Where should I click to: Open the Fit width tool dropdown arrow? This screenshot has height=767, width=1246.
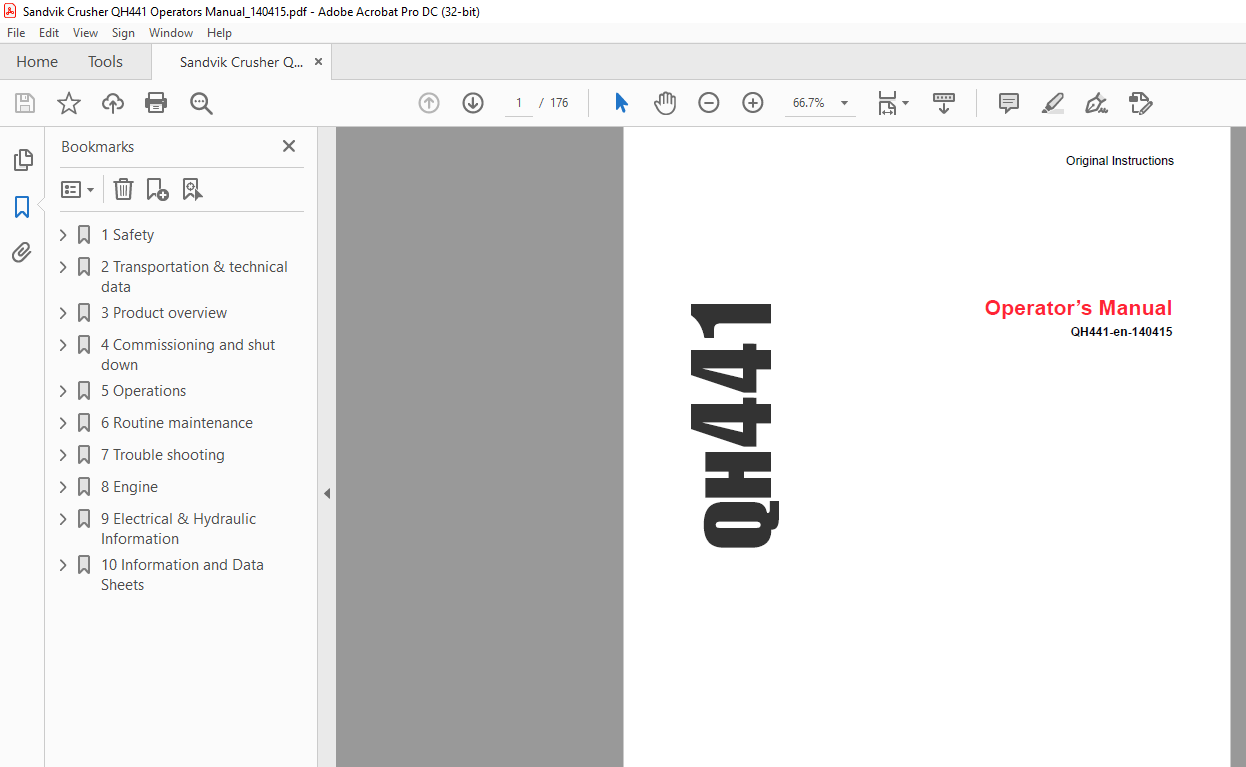[x=906, y=103]
